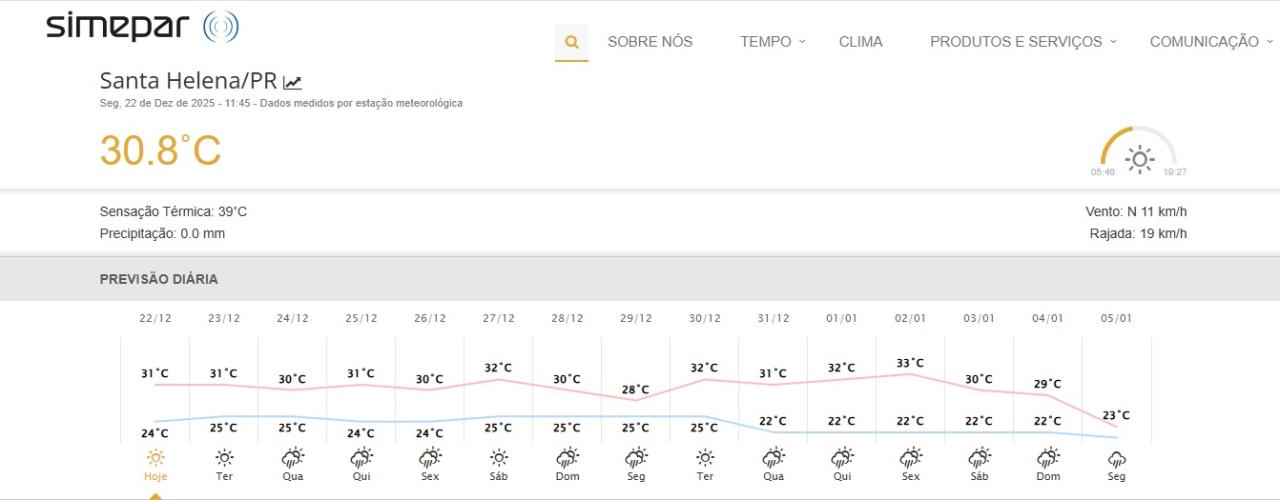Click the sunrise-sunset sun arc icon
The width and height of the screenshot is (1280, 500).
pos(1139,150)
